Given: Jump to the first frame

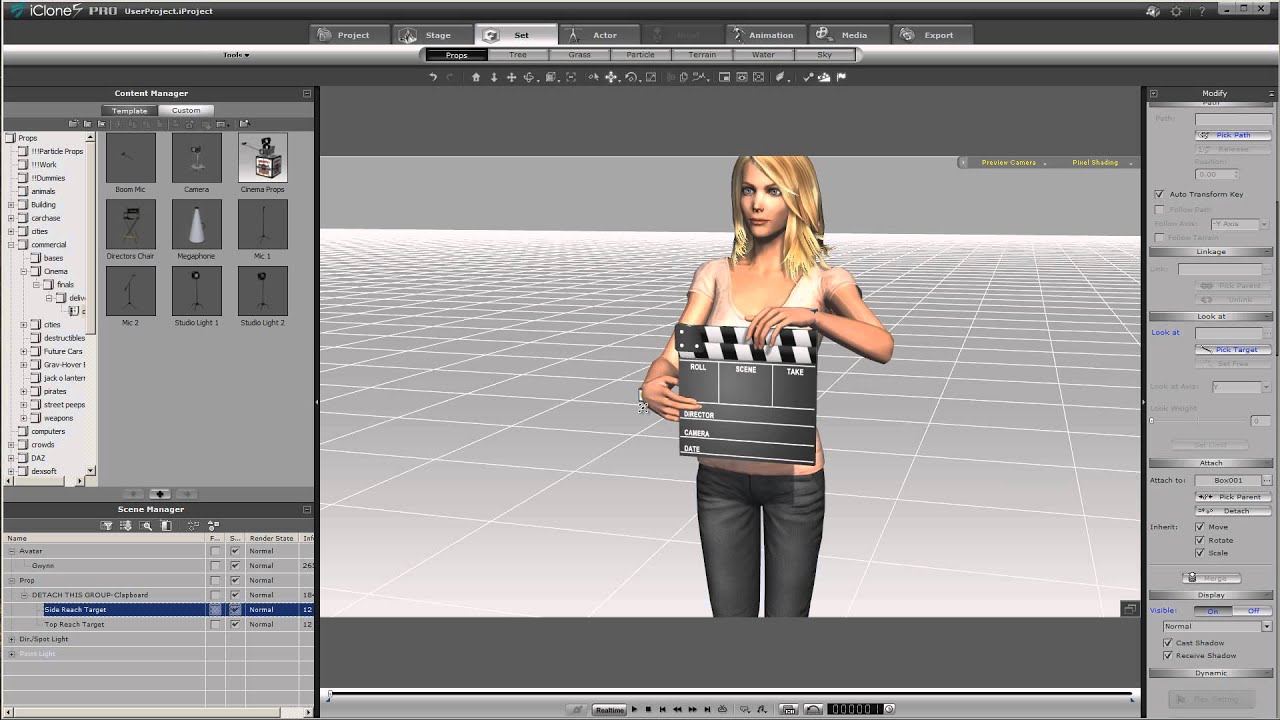Looking at the screenshot, I should coord(662,709).
